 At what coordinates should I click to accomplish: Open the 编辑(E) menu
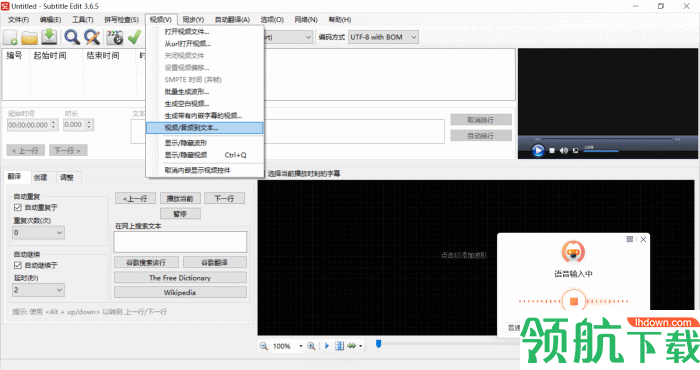click(x=50, y=20)
